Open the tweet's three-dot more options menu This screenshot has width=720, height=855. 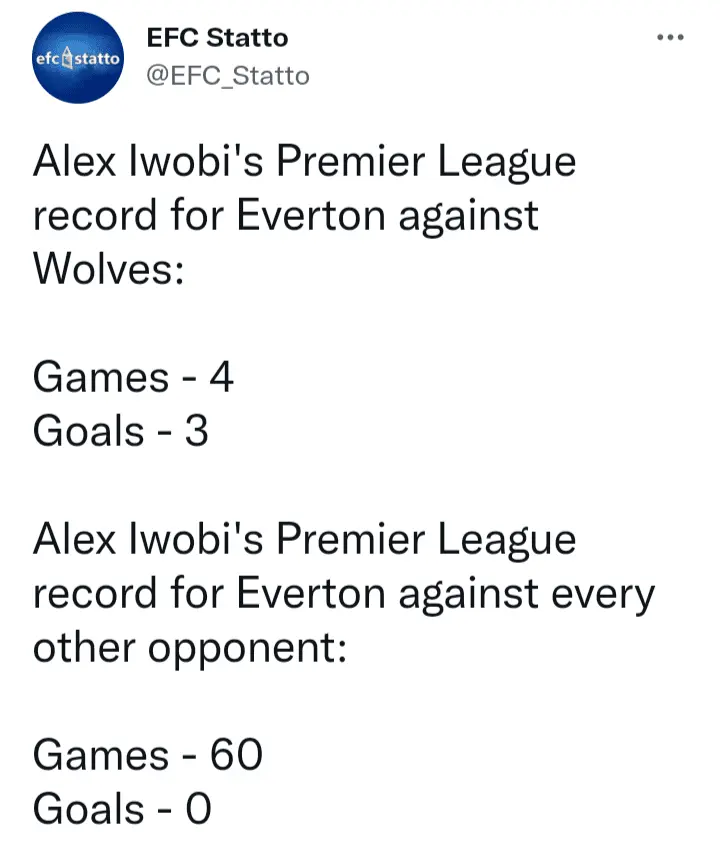670,38
